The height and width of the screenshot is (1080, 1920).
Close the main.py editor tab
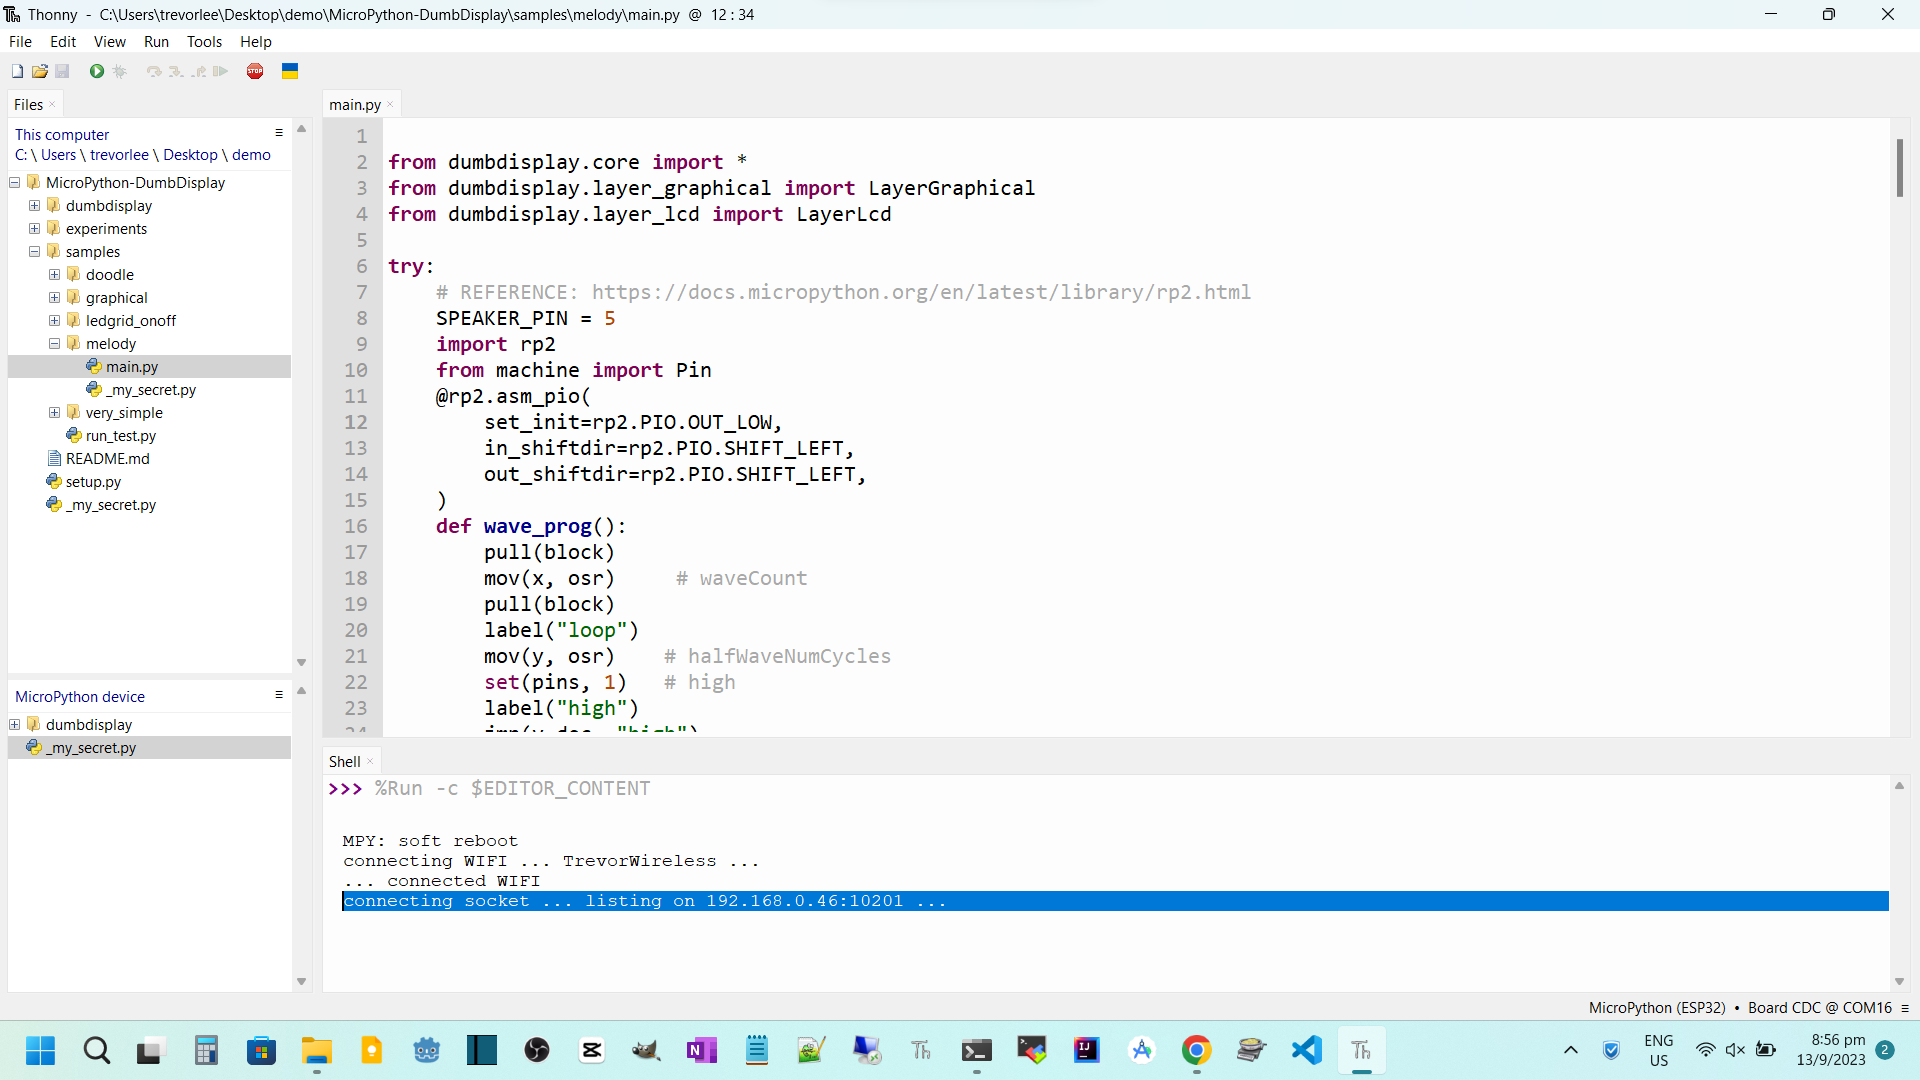point(390,105)
